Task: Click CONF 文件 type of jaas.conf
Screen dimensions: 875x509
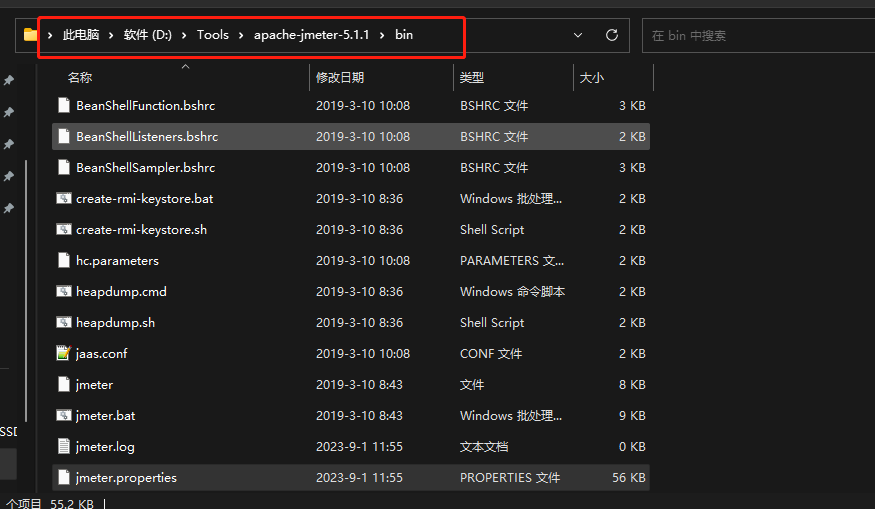Action: [x=491, y=353]
